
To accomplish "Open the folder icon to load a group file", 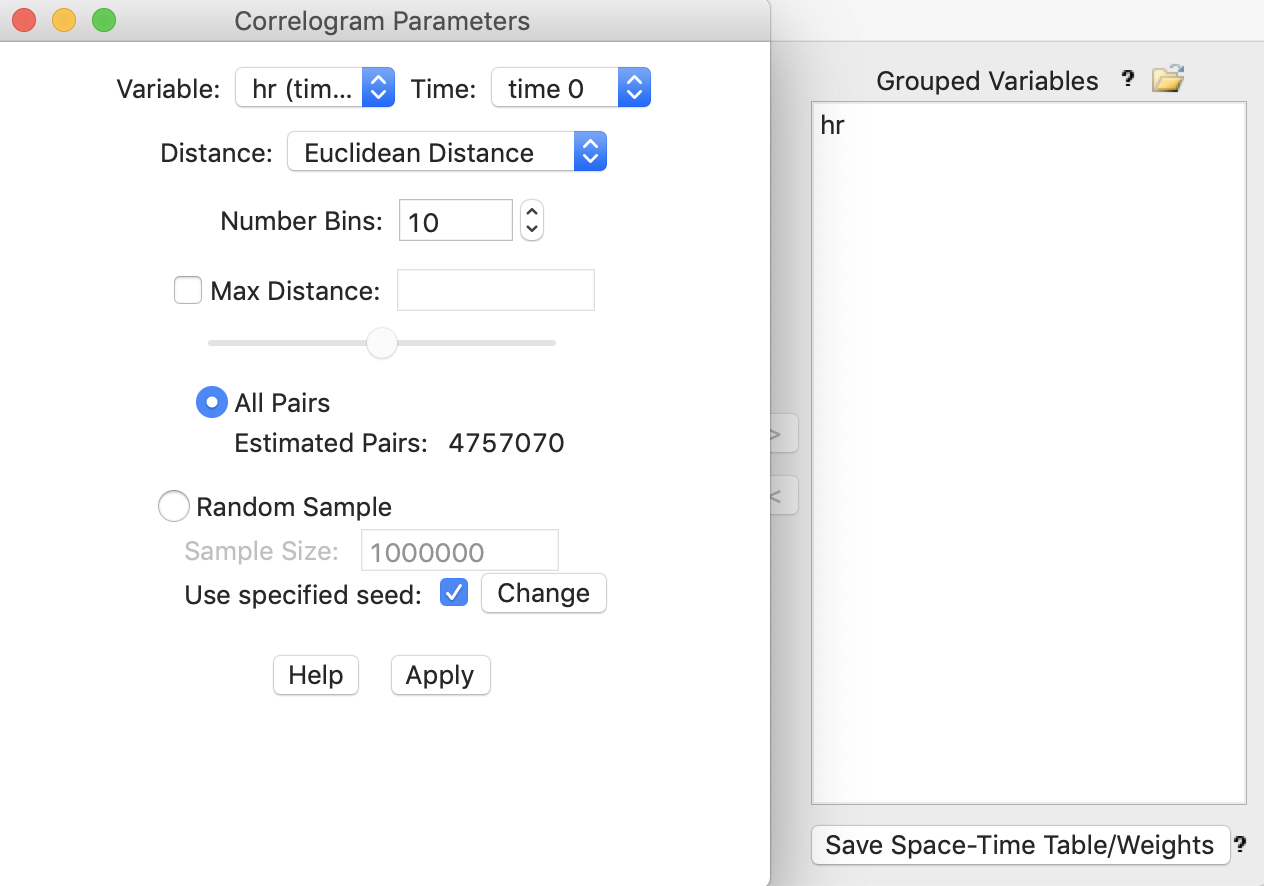I will pyautogui.click(x=1168, y=78).
